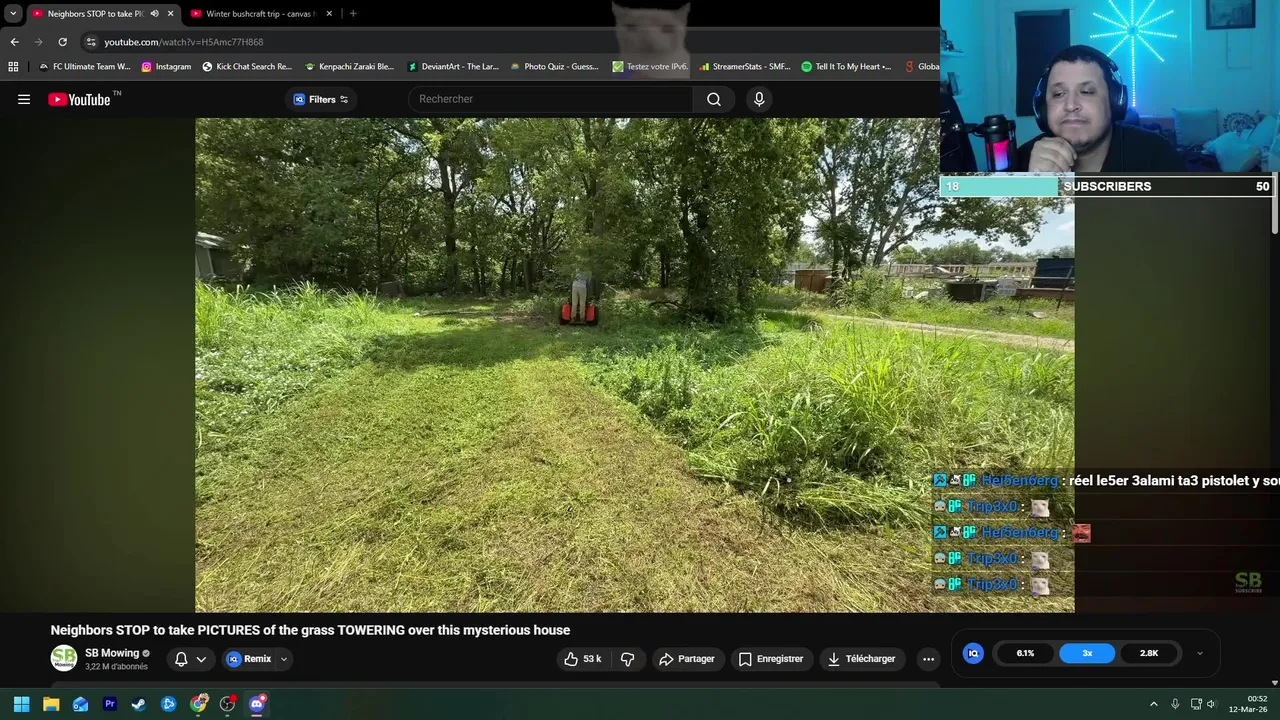1280x720 pixels.
Task: Close the Winter bushcraft trip tab
Action: tap(329, 13)
